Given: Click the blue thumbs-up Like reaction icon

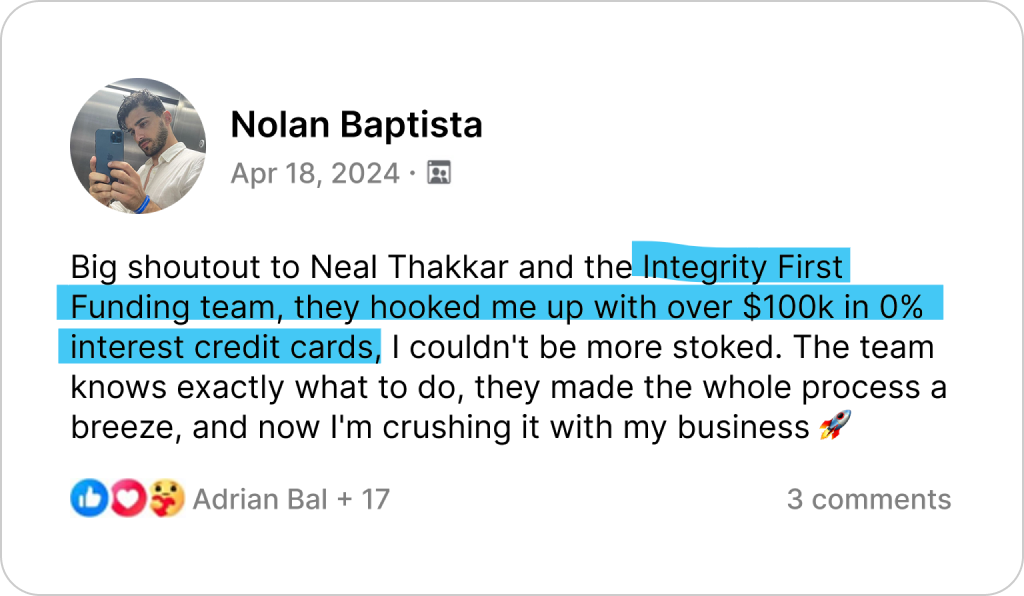Looking at the screenshot, I should [89, 499].
